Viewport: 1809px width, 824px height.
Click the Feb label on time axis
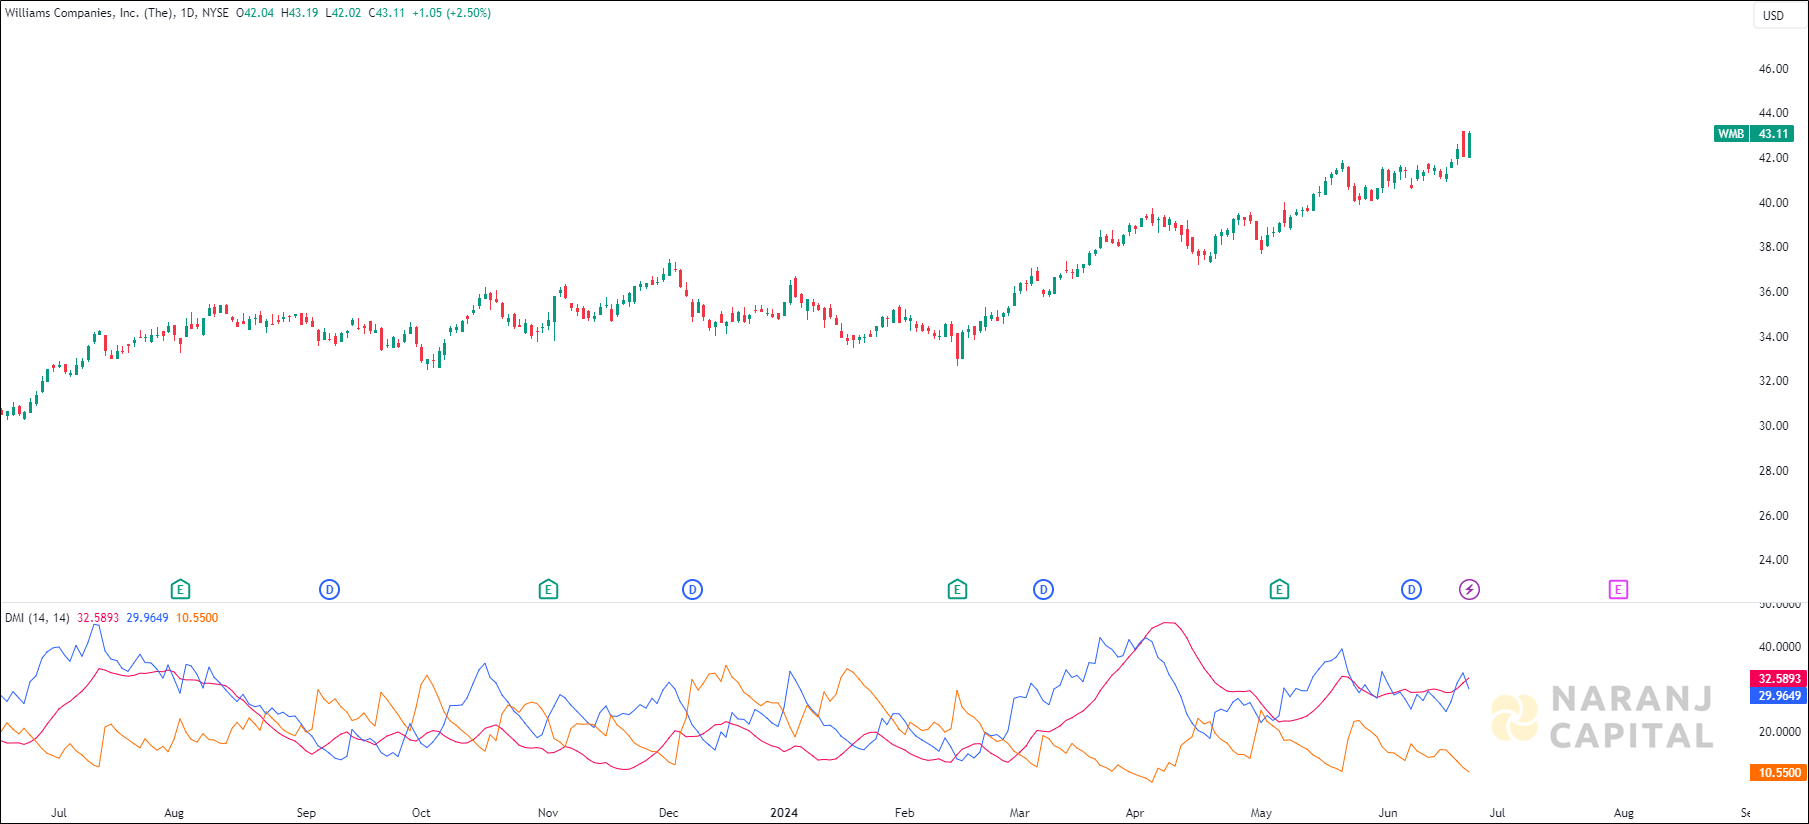point(904,813)
